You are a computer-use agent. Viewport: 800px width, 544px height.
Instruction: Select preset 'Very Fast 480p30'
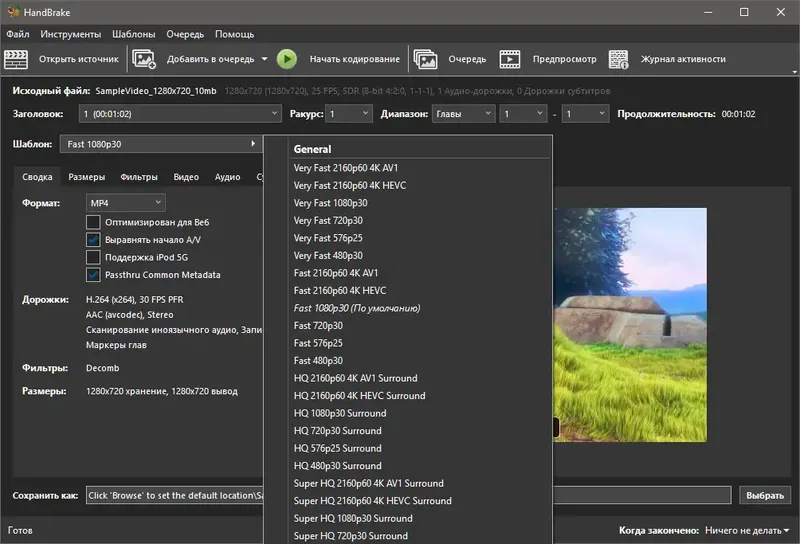point(328,256)
